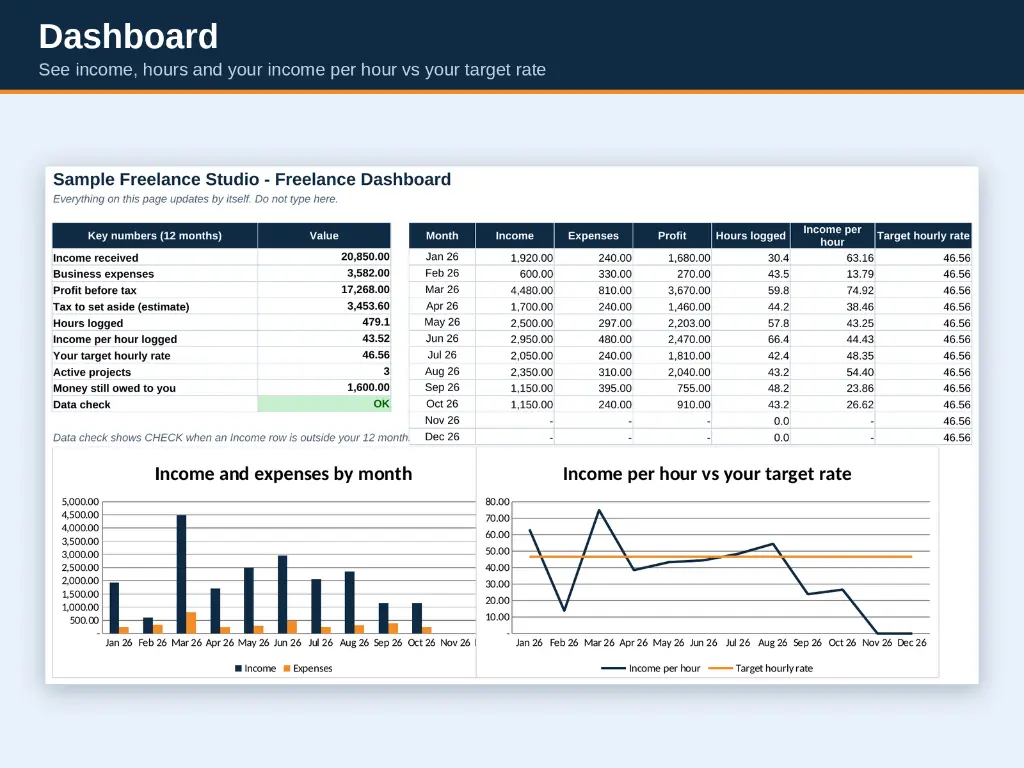
Task: Click the "Income per hour" column header
Action: pyautogui.click(x=832, y=236)
